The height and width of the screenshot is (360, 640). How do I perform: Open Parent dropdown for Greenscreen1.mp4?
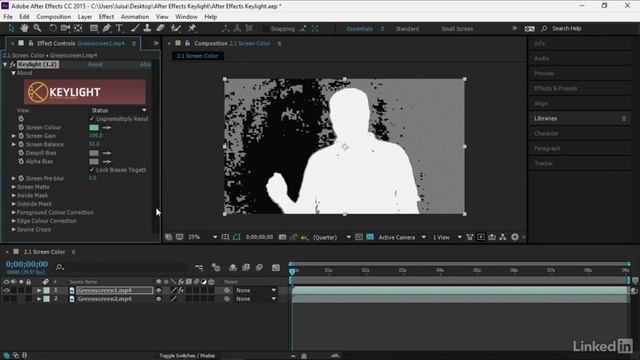256,291
